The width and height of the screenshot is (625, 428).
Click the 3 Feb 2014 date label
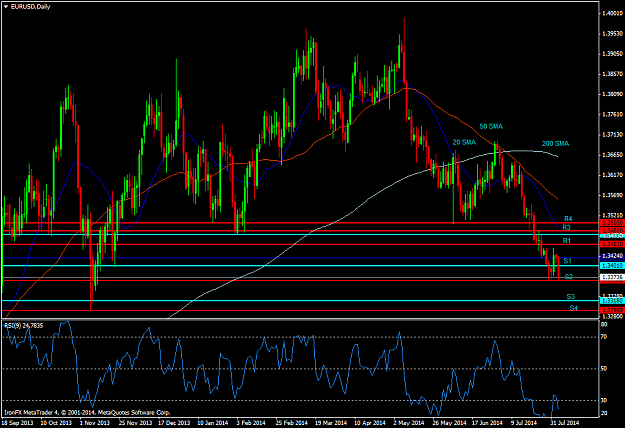pos(251,422)
